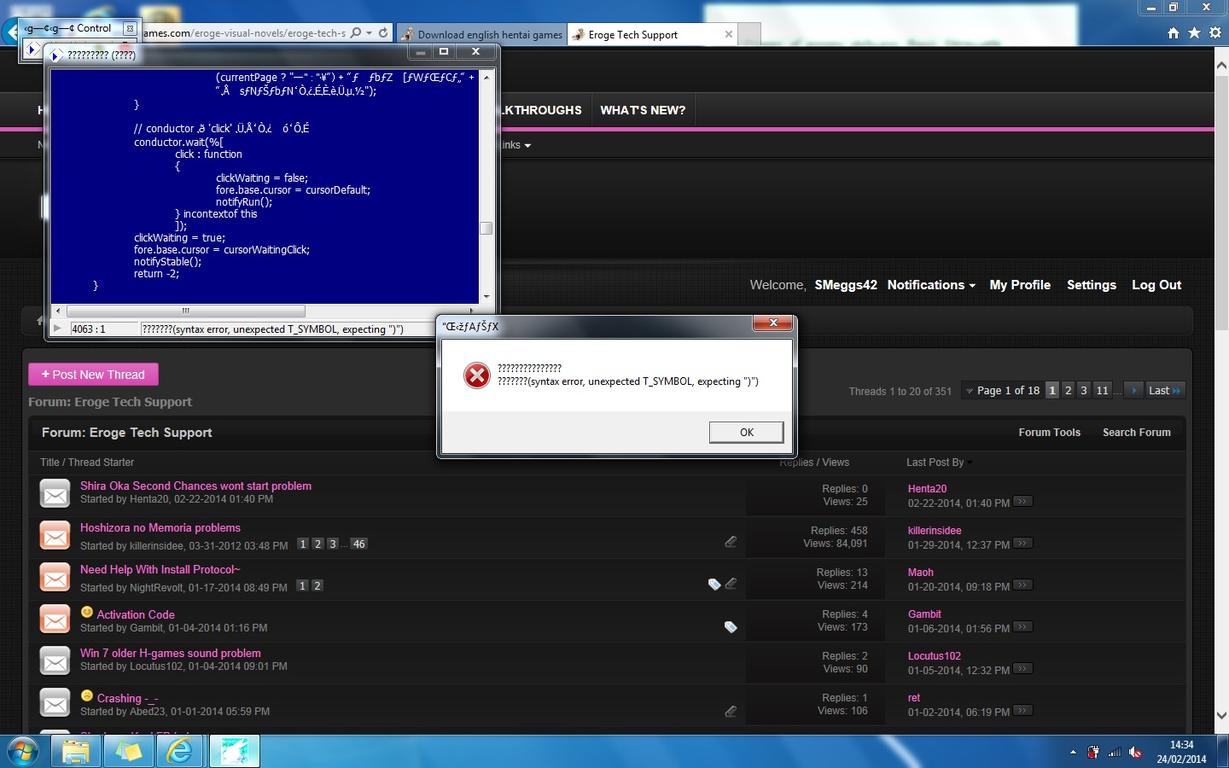Switch to Download english hentai games tab
The width and height of the screenshot is (1229, 768).
pyautogui.click(x=482, y=34)
